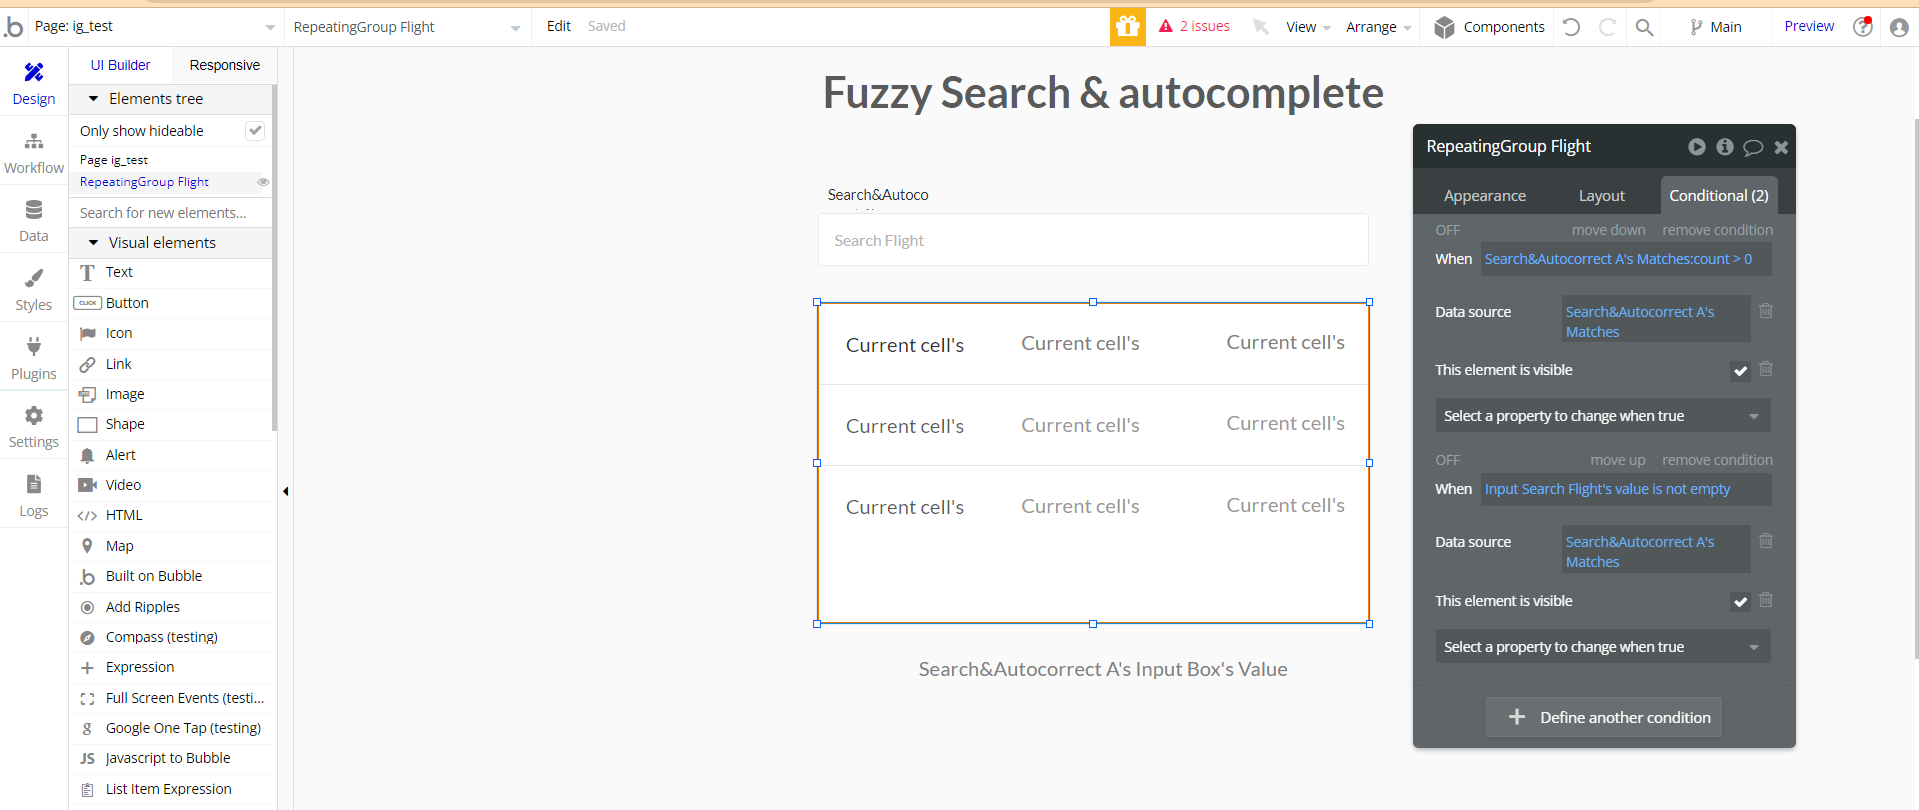
Task: Open the search magnifier tool
Action: (x=1644, y=27)
